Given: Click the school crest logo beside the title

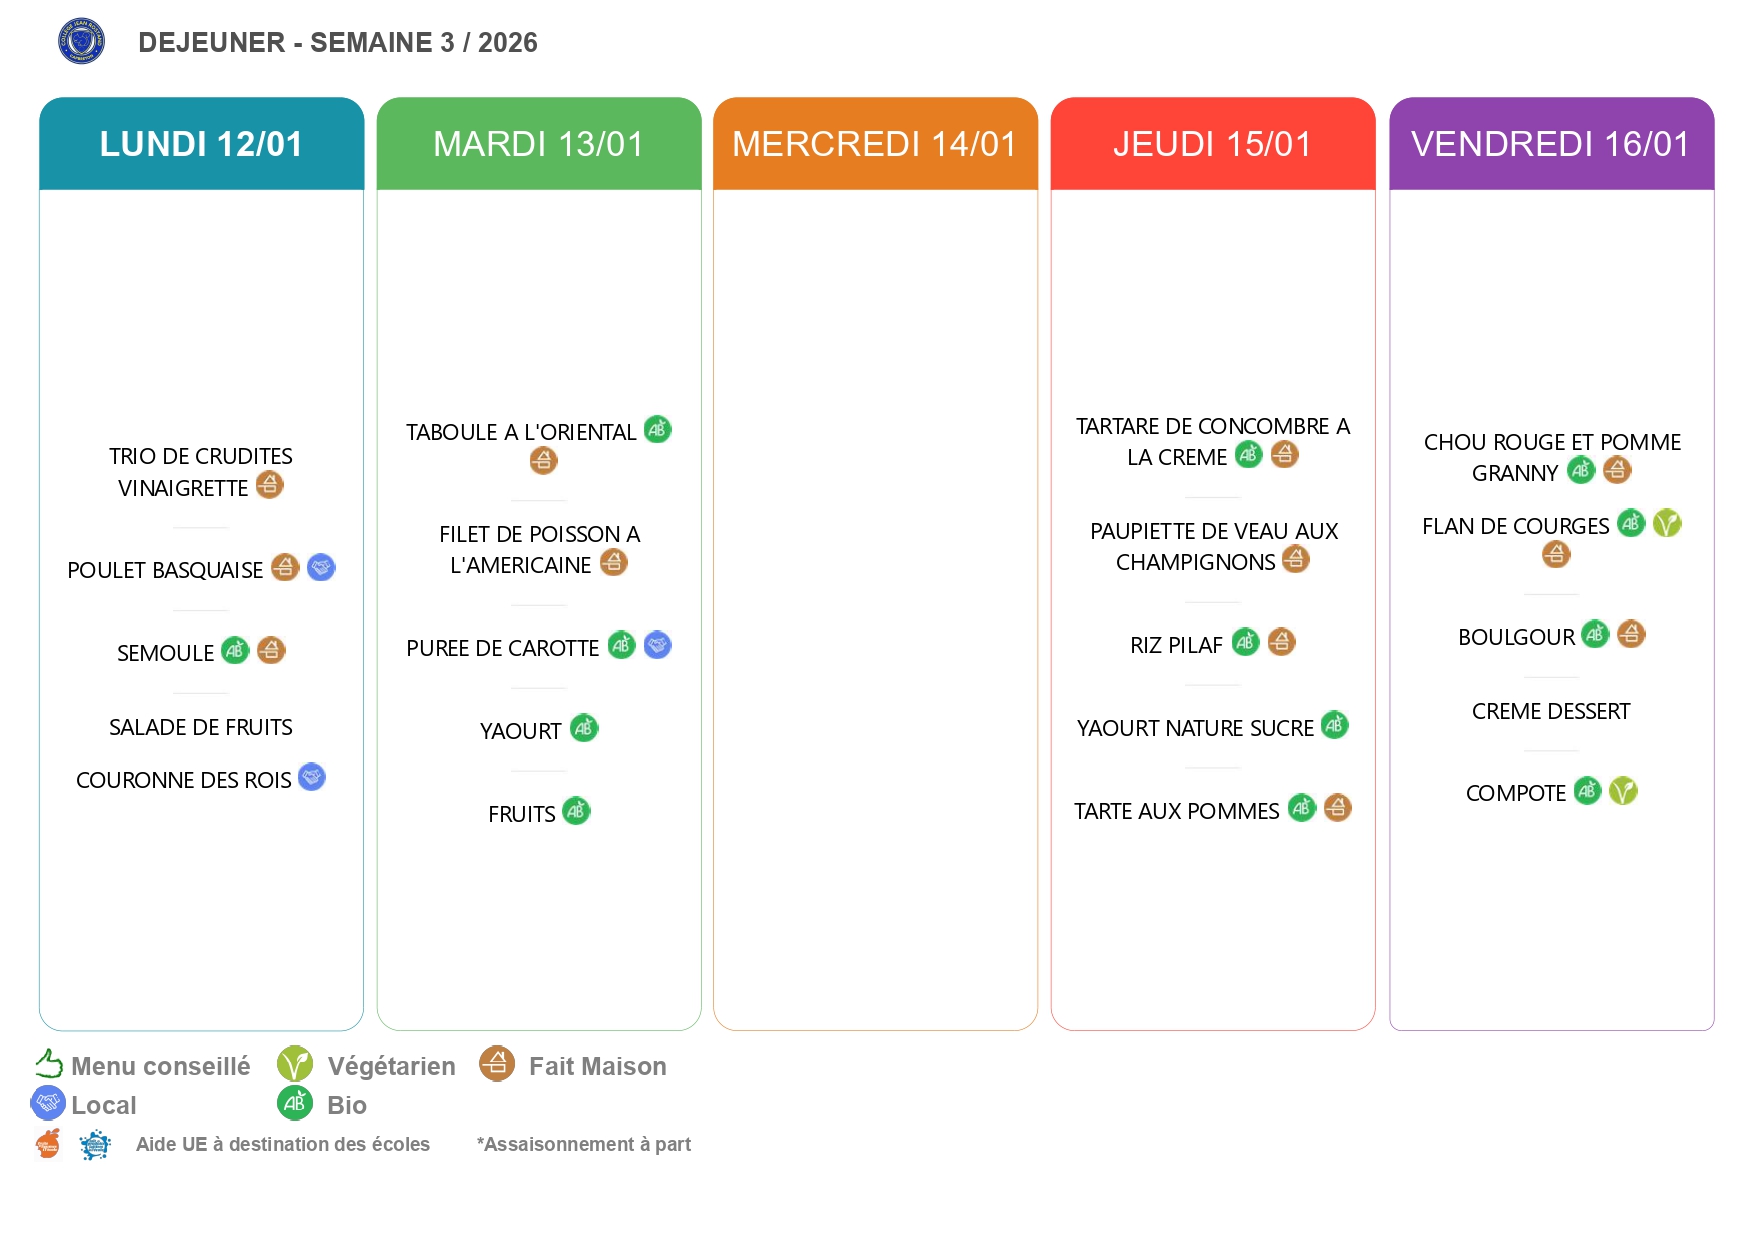Looking at the screenshot, I should tap(81, 41).
